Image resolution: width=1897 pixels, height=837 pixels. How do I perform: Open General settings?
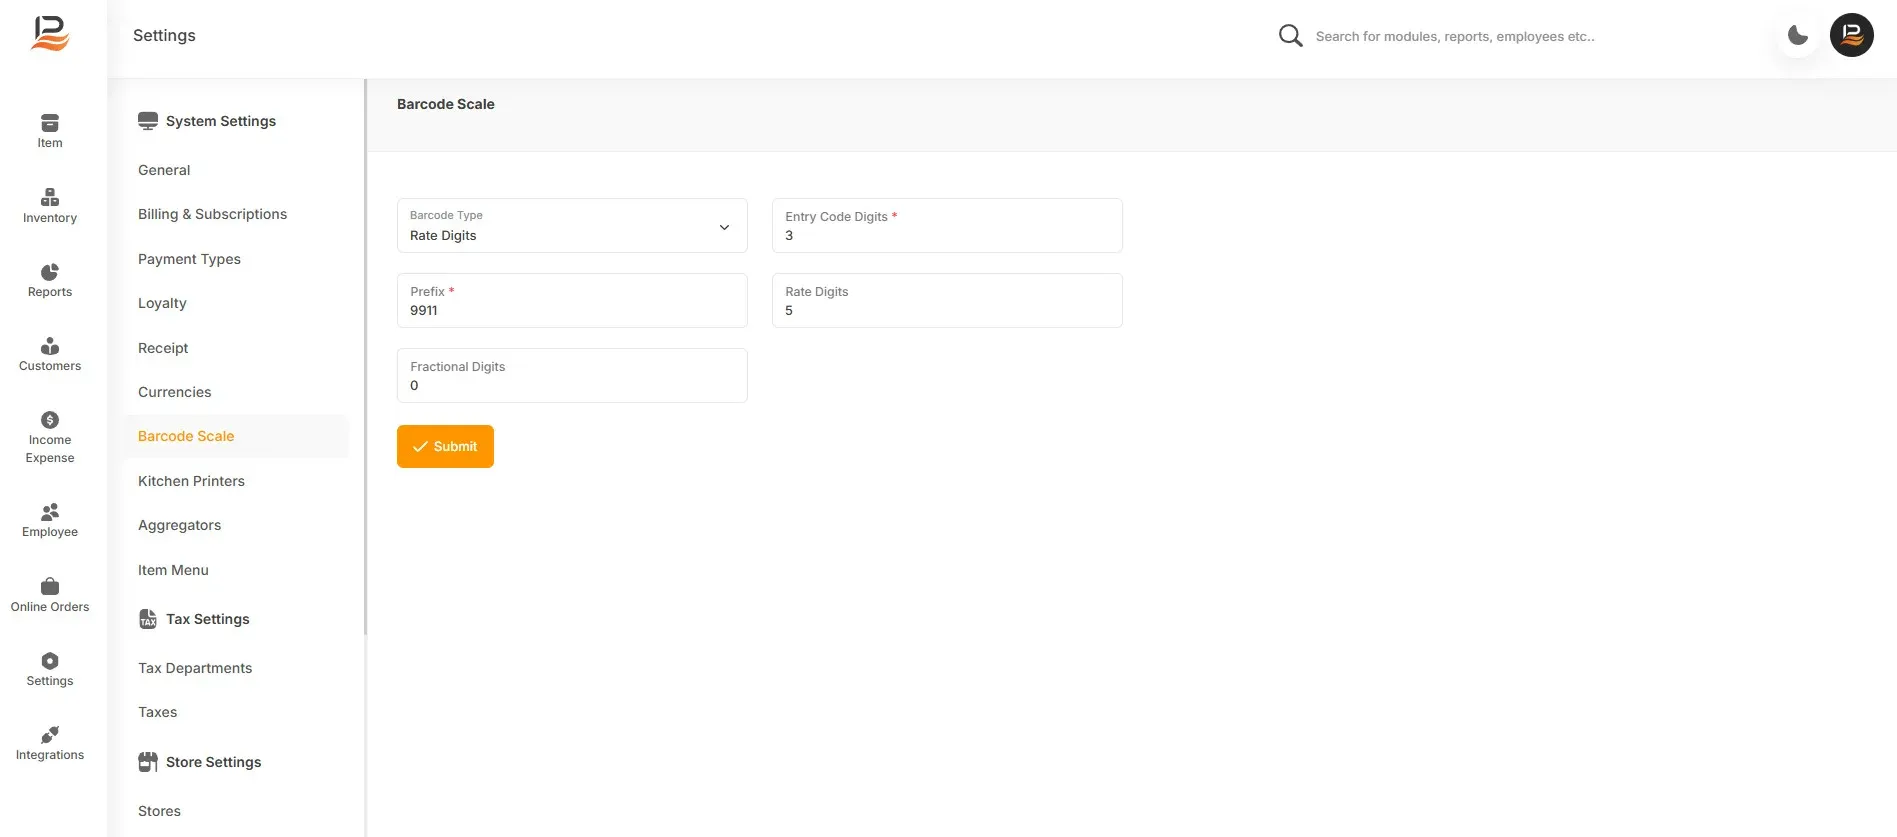[x=164, y=170]
